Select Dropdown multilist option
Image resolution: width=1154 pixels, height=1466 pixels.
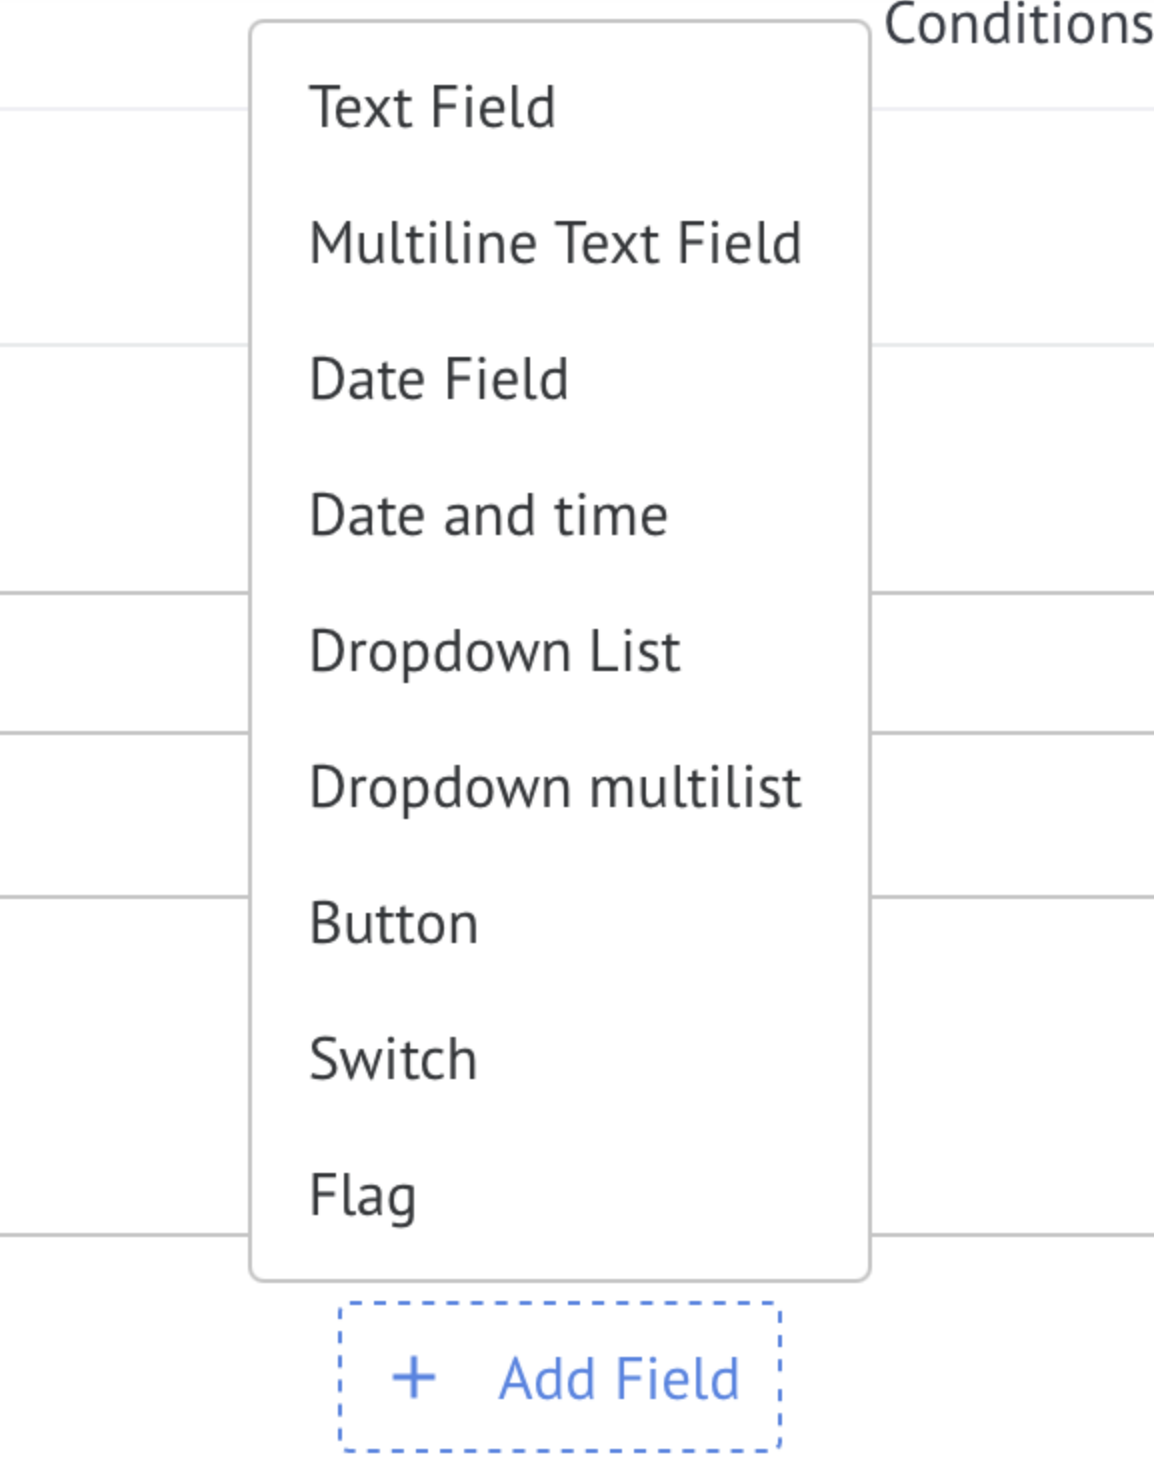pyautogui.click(x=559, y=787)
